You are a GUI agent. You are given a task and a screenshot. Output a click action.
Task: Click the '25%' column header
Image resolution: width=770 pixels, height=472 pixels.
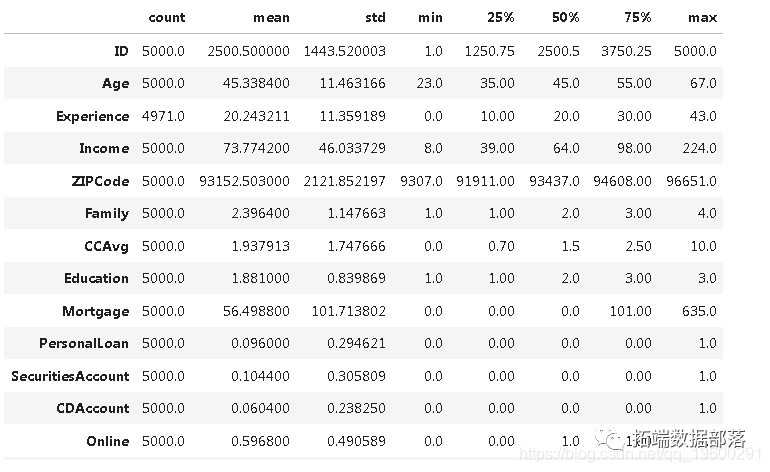500,18
